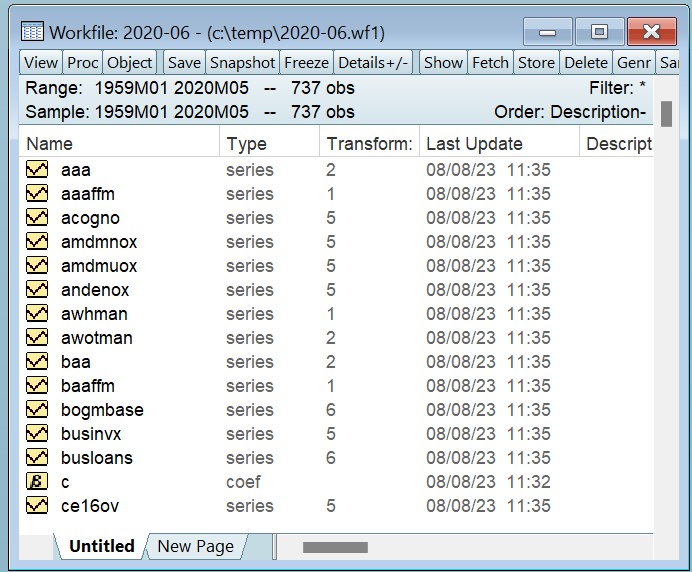Open the View menu
Image resolution: width=692 pixels, height=572 pixels.
coord(41,62)
